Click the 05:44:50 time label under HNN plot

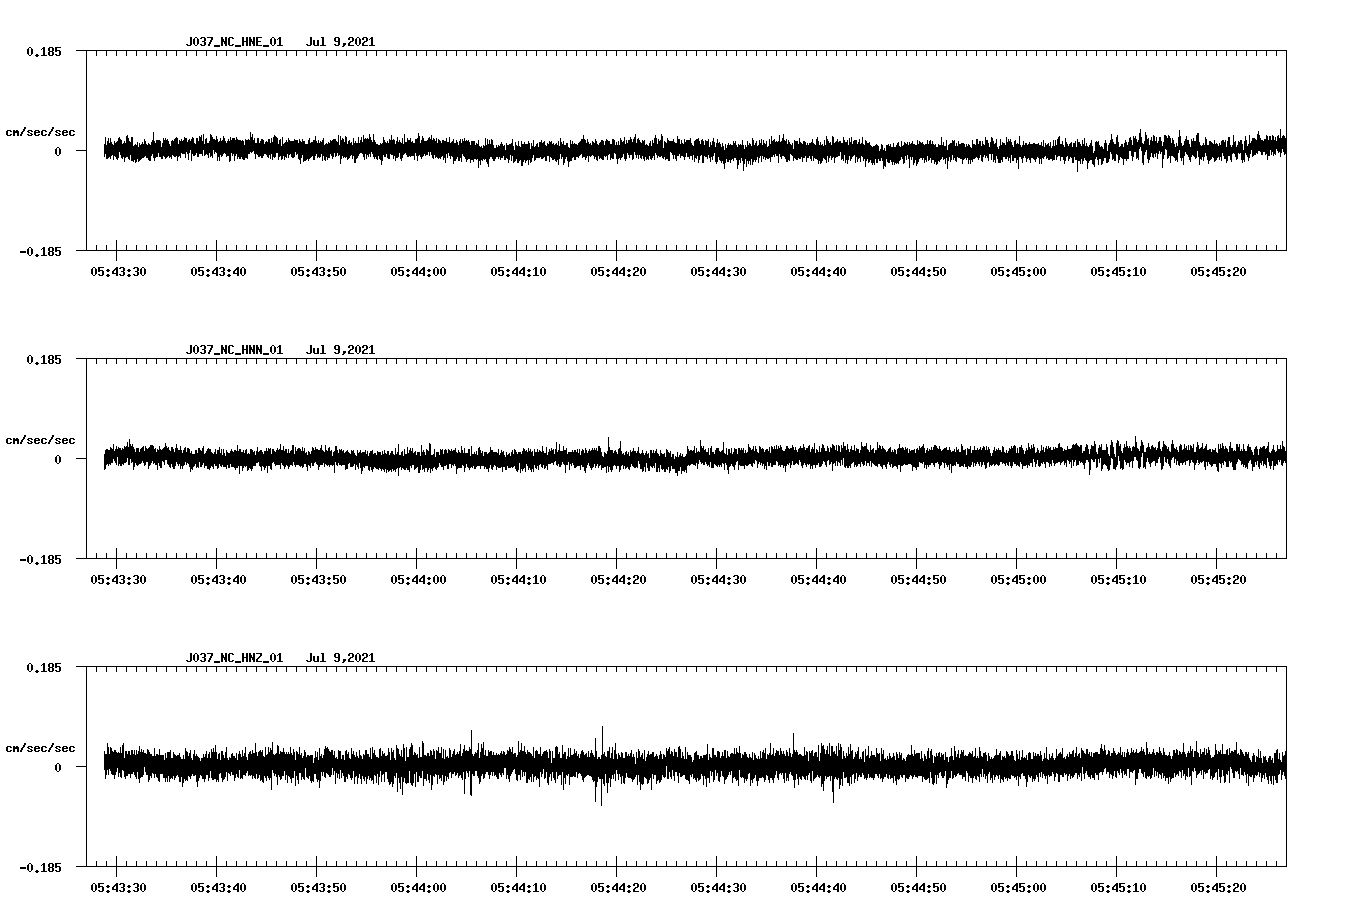pos(918,579)
